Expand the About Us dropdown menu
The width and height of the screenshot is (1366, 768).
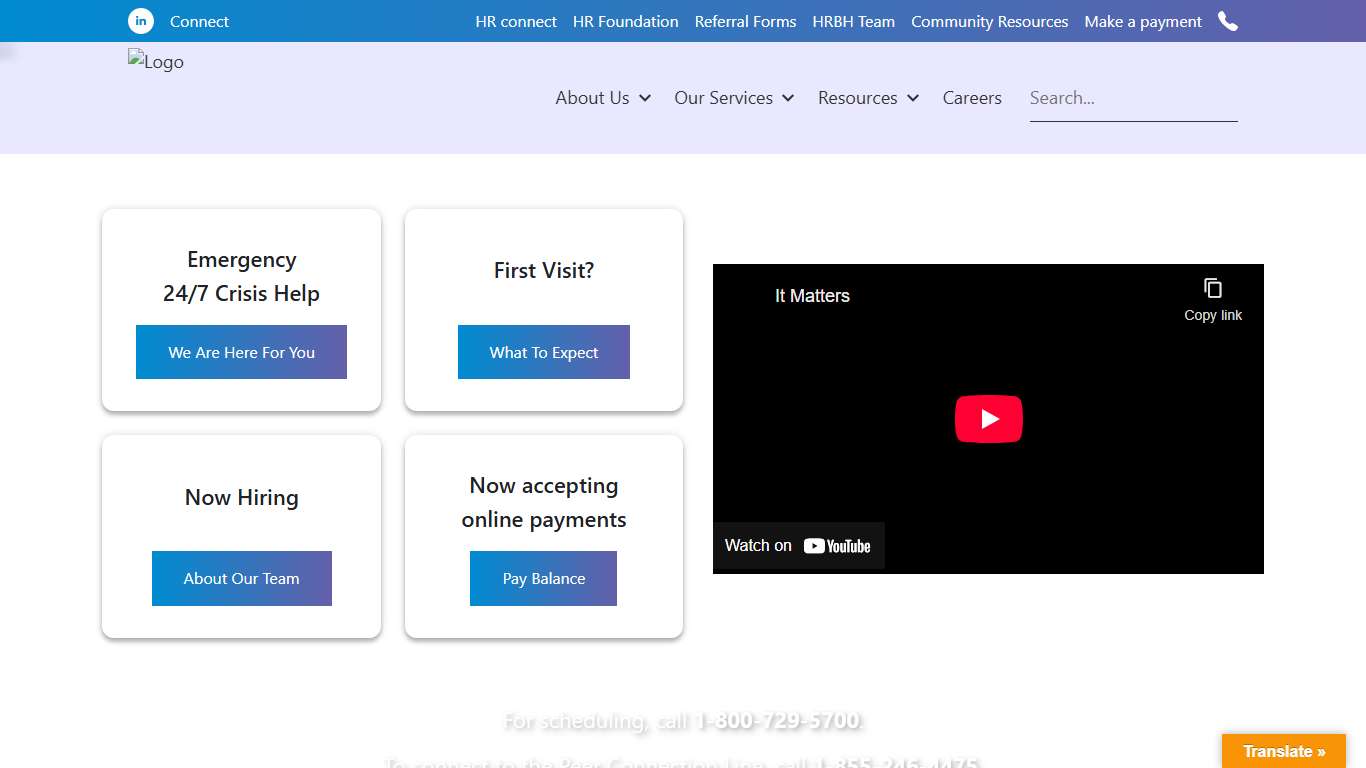point(603,98)
